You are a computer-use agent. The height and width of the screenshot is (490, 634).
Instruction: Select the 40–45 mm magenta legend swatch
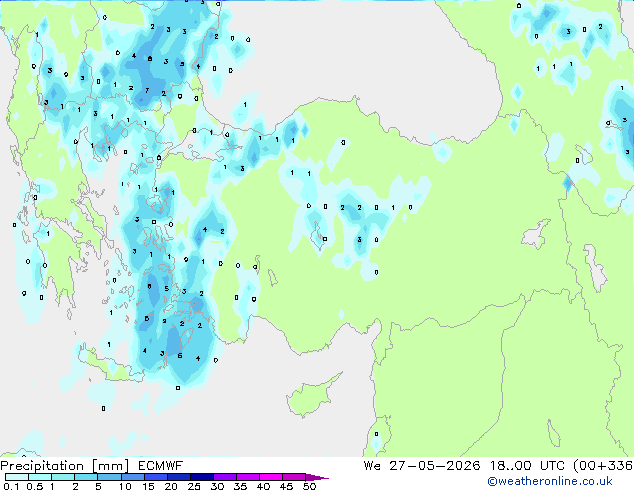pos(271,477)
